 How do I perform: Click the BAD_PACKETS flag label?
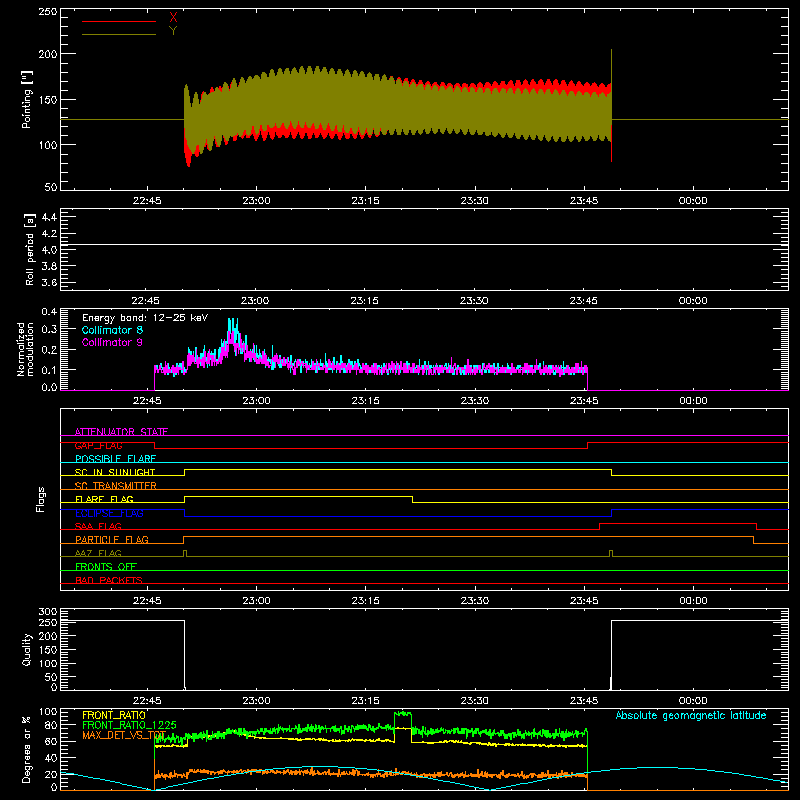[109, 580]
